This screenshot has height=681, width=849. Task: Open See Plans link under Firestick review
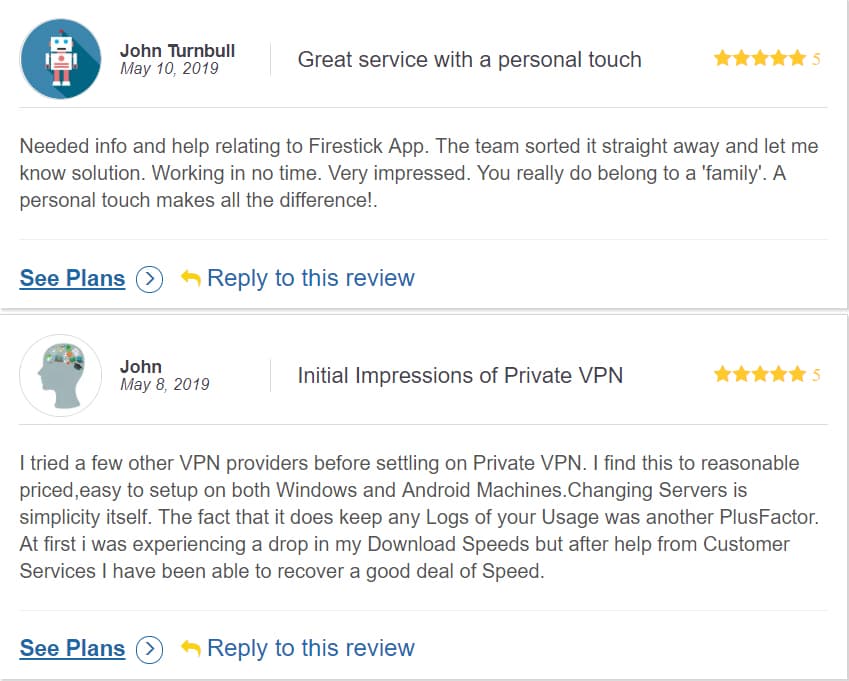(72, 278)
